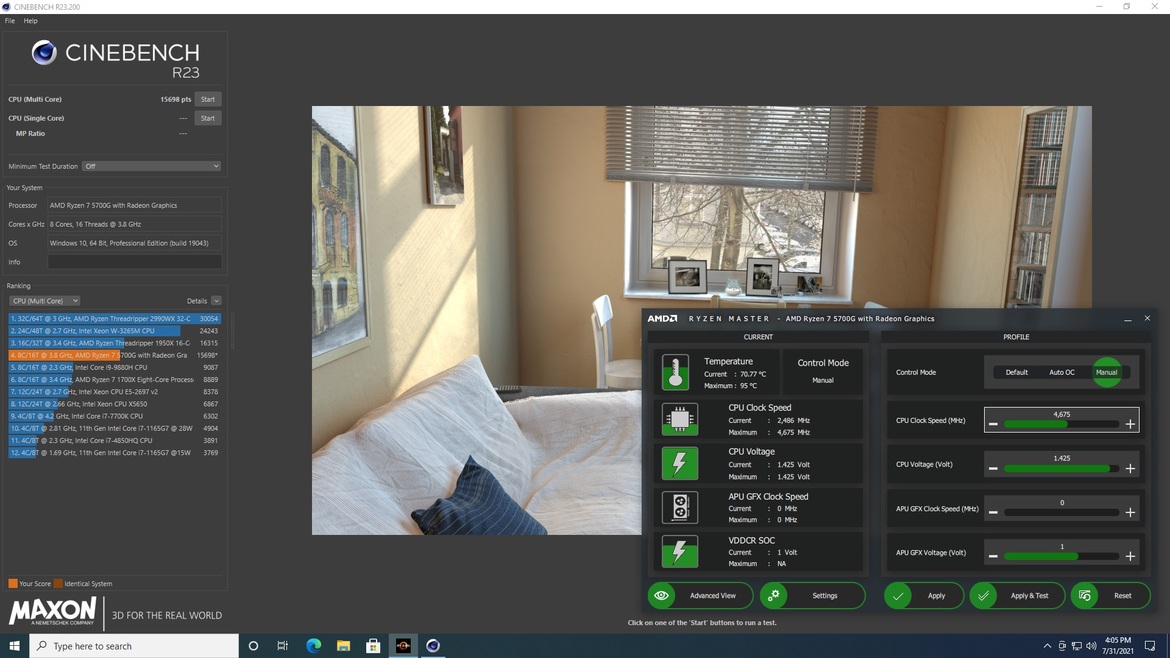Click the CPU Clock Speed slider bar
This screenshot has height=658, width=1170.
(x=1061, y=424)
